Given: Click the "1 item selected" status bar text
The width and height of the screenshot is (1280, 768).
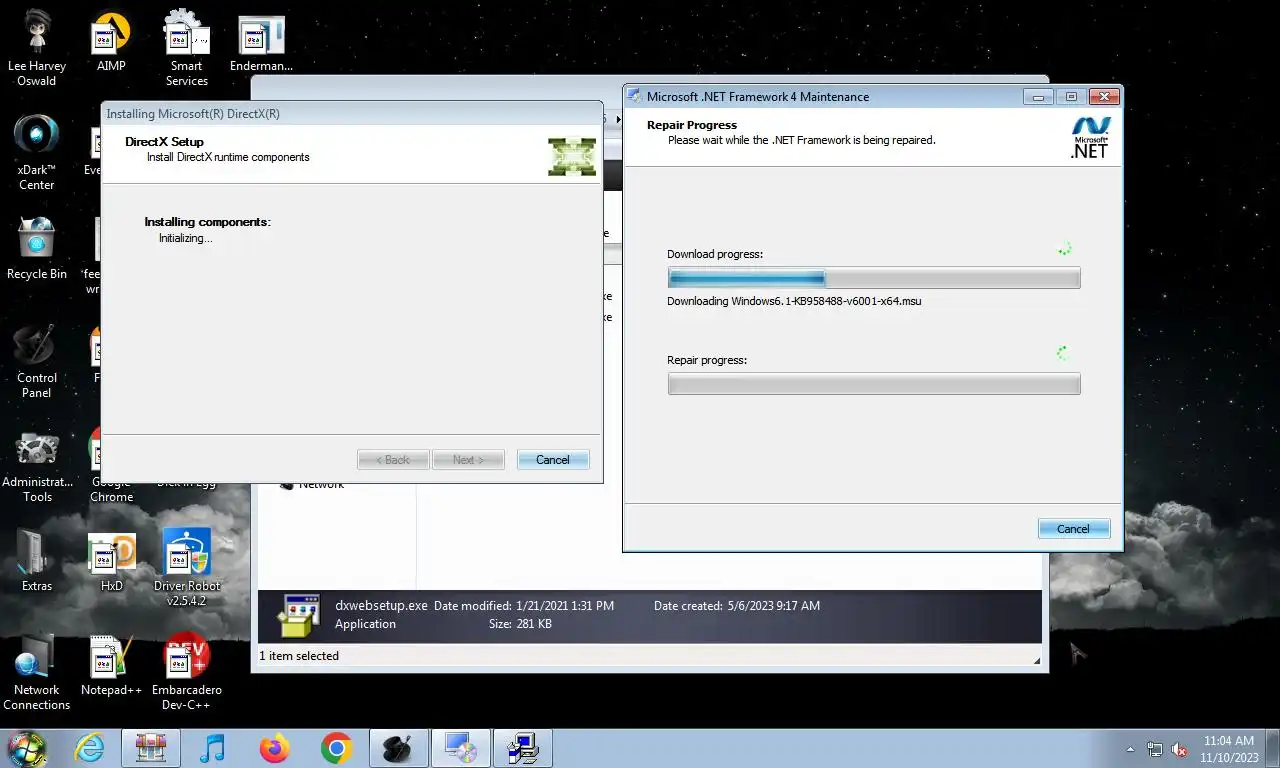Looking at the screenshot, I should click(299, 656).
